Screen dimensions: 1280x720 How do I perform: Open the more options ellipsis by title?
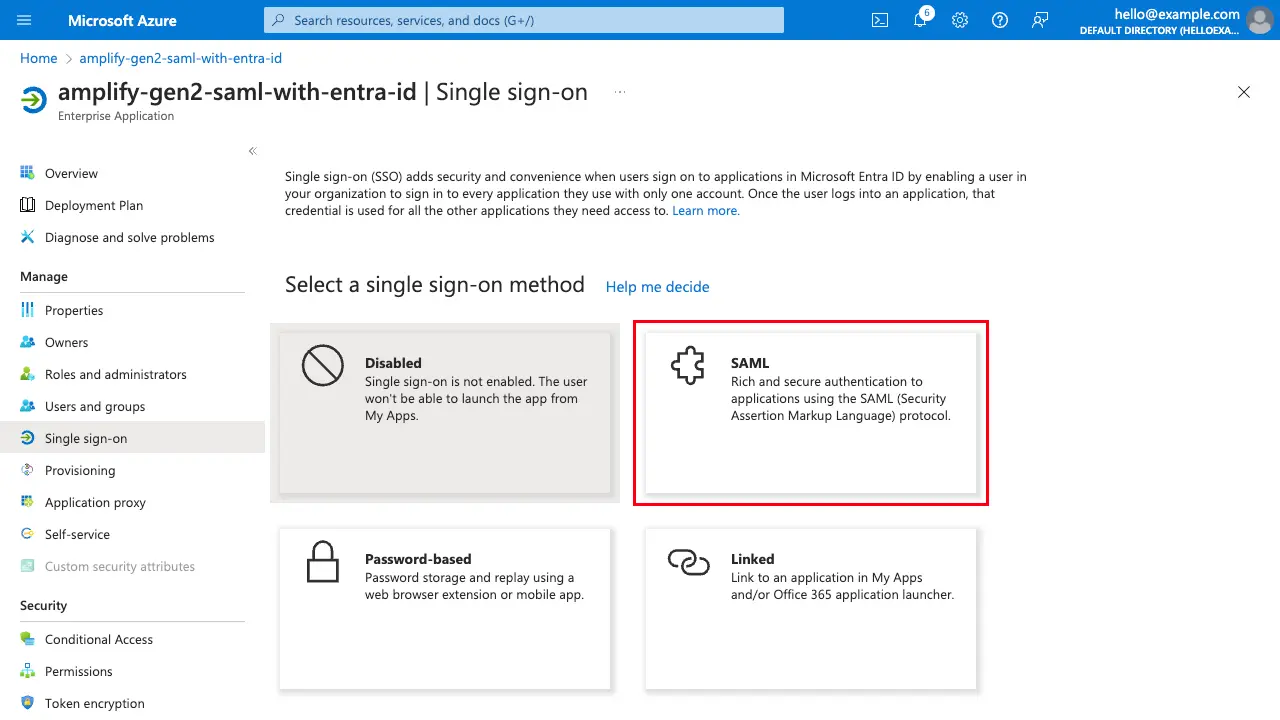(620, 92)
